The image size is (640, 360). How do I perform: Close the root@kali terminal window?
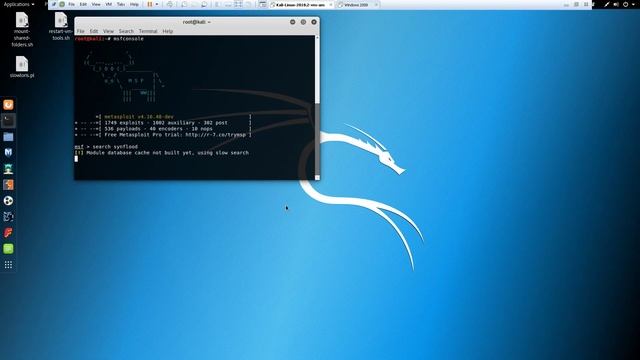point(314,22)
